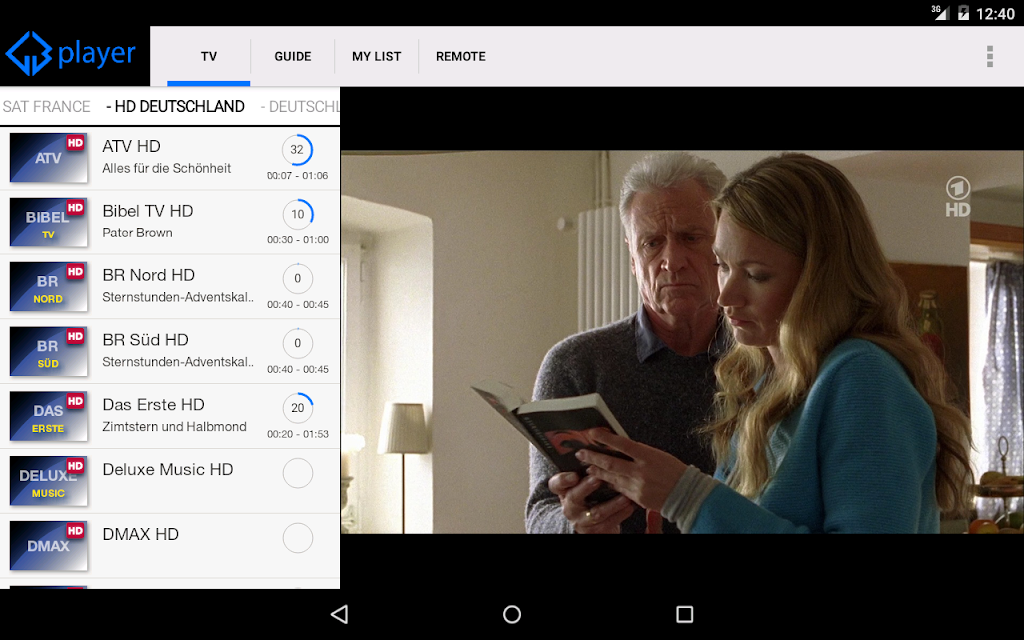Image resolution: width=1024 pixels, height=640 pixels.
Task: Tap the playing video area
Action: 682,342
